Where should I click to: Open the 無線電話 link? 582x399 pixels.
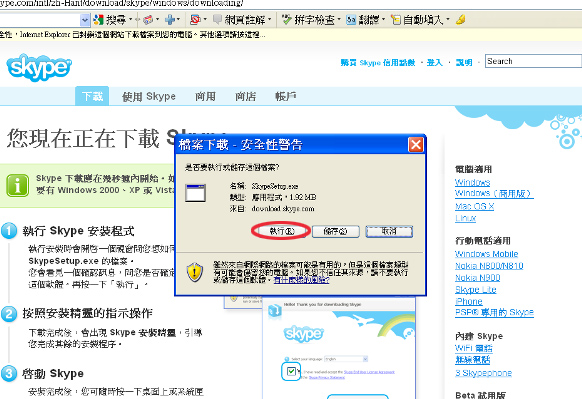tap(473, 360)
